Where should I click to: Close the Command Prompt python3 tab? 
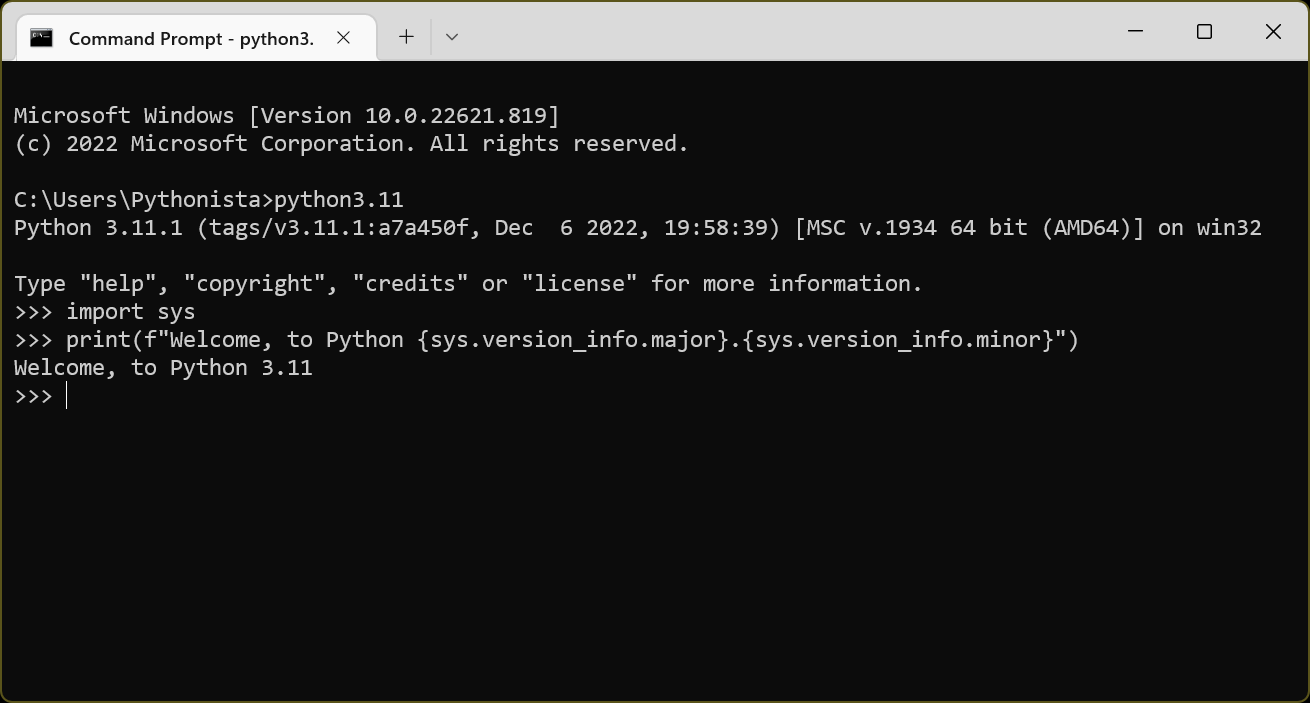343,38
